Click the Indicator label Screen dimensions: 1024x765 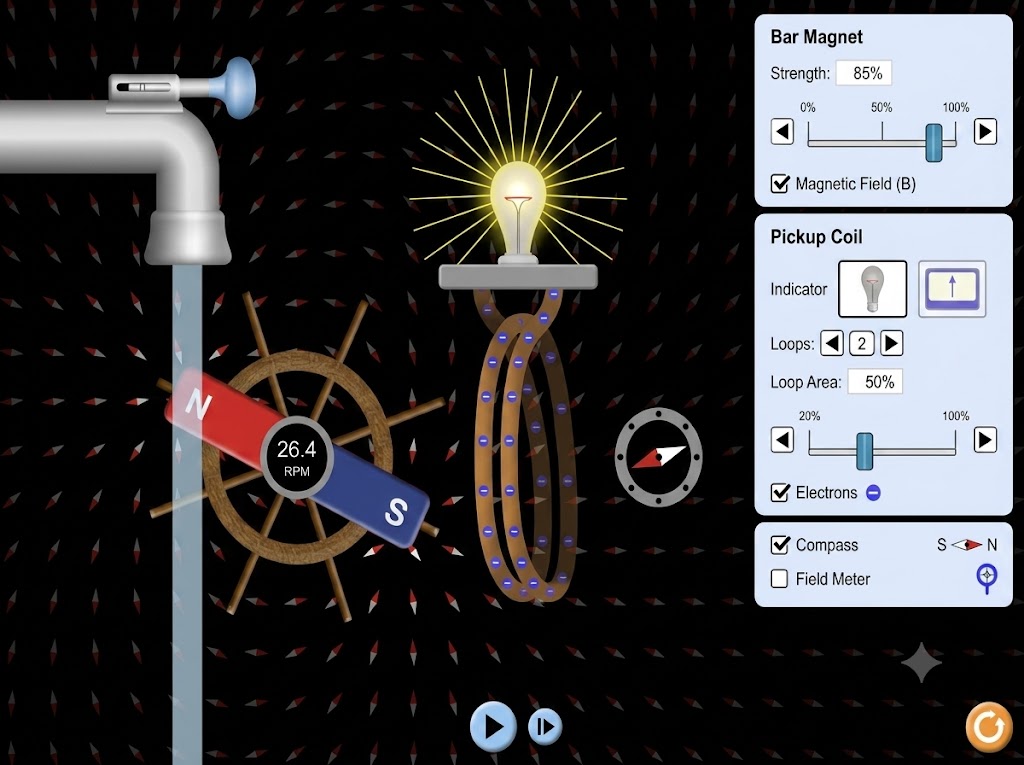coord(799,289)
